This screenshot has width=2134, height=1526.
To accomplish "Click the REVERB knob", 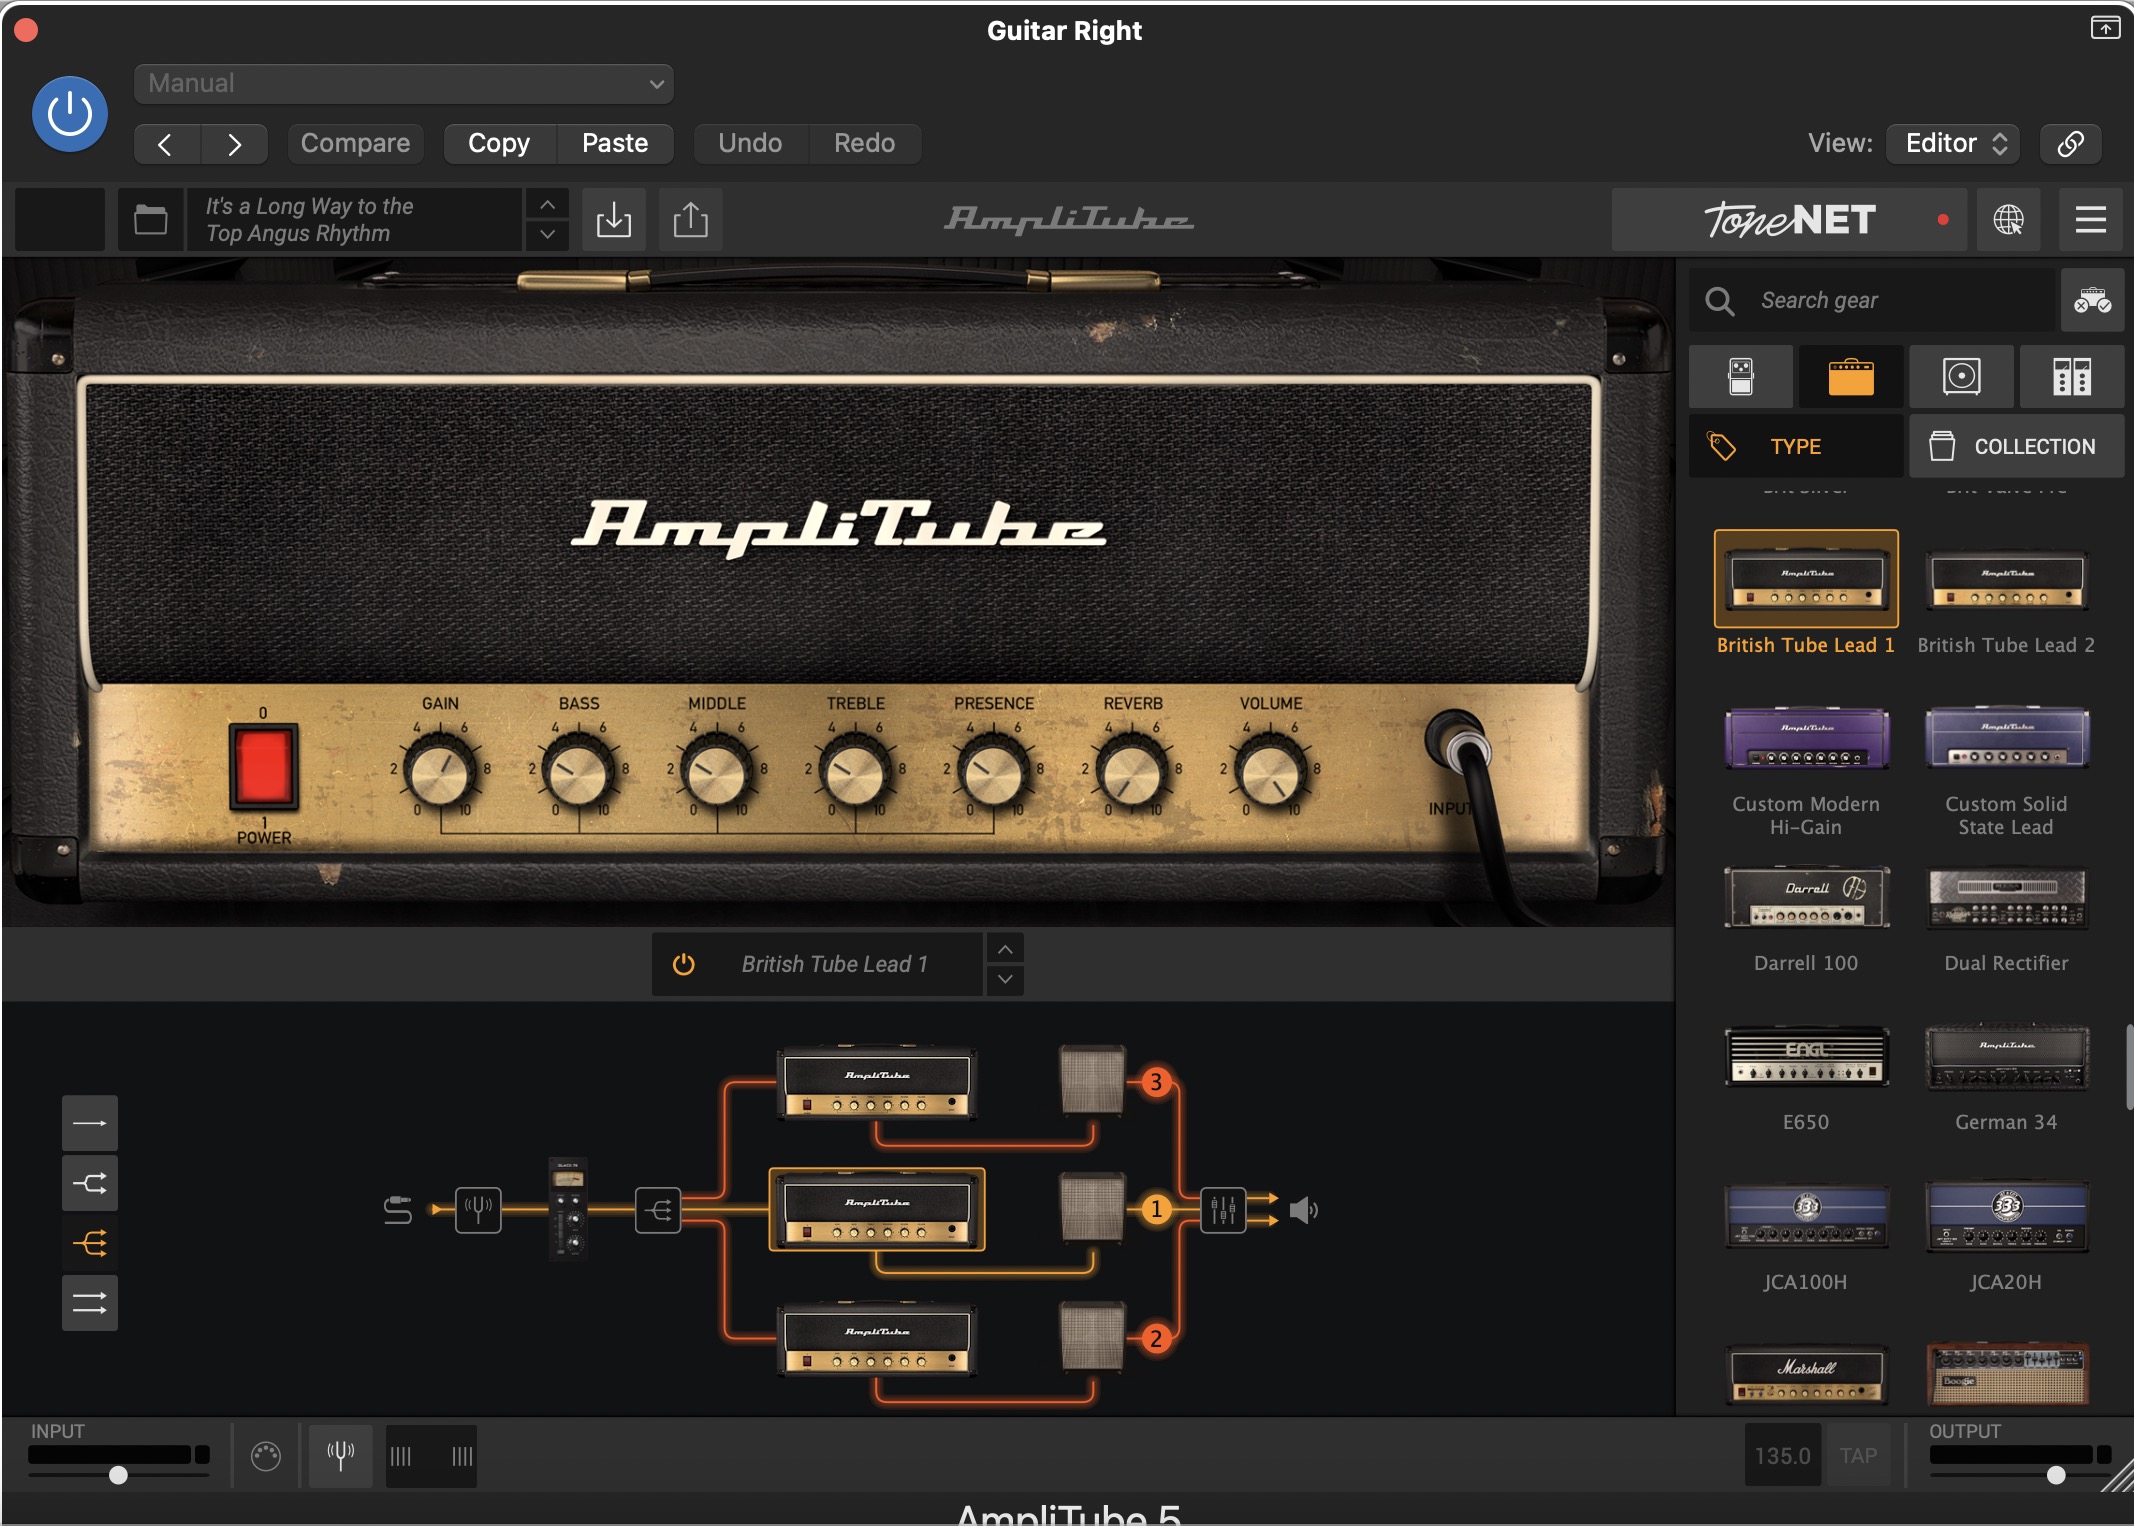I will coord(1132,771).
